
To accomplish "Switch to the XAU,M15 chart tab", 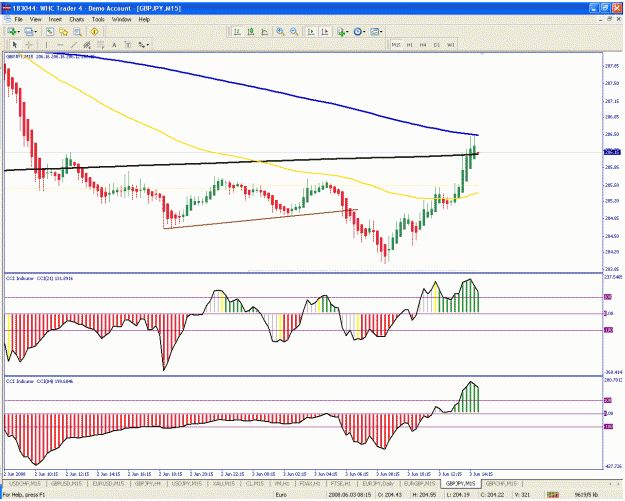I will [223, 484].
